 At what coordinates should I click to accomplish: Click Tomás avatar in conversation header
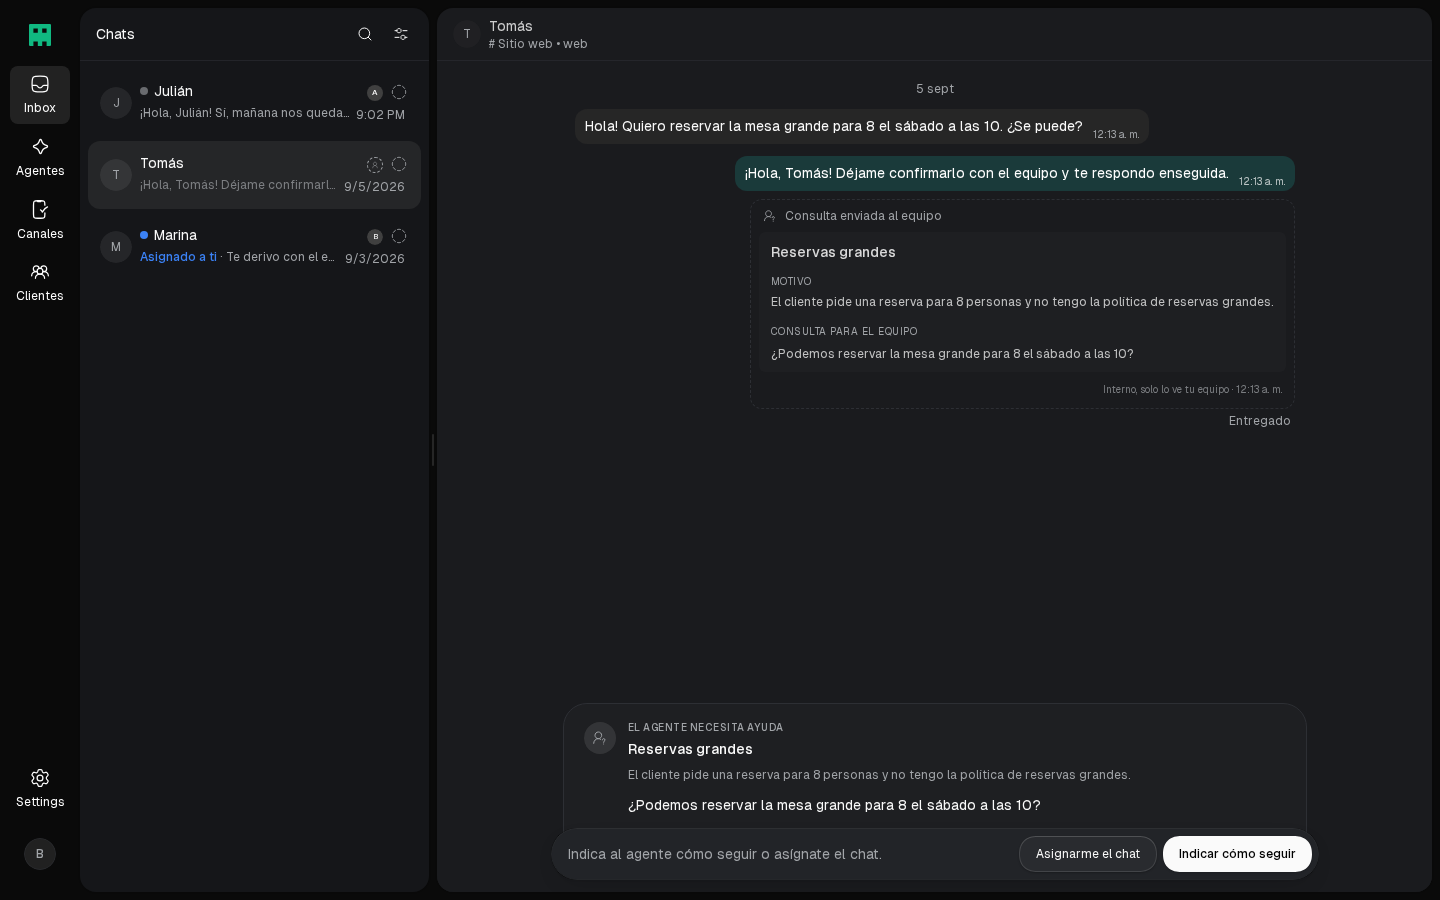click(x=467, y=34)
